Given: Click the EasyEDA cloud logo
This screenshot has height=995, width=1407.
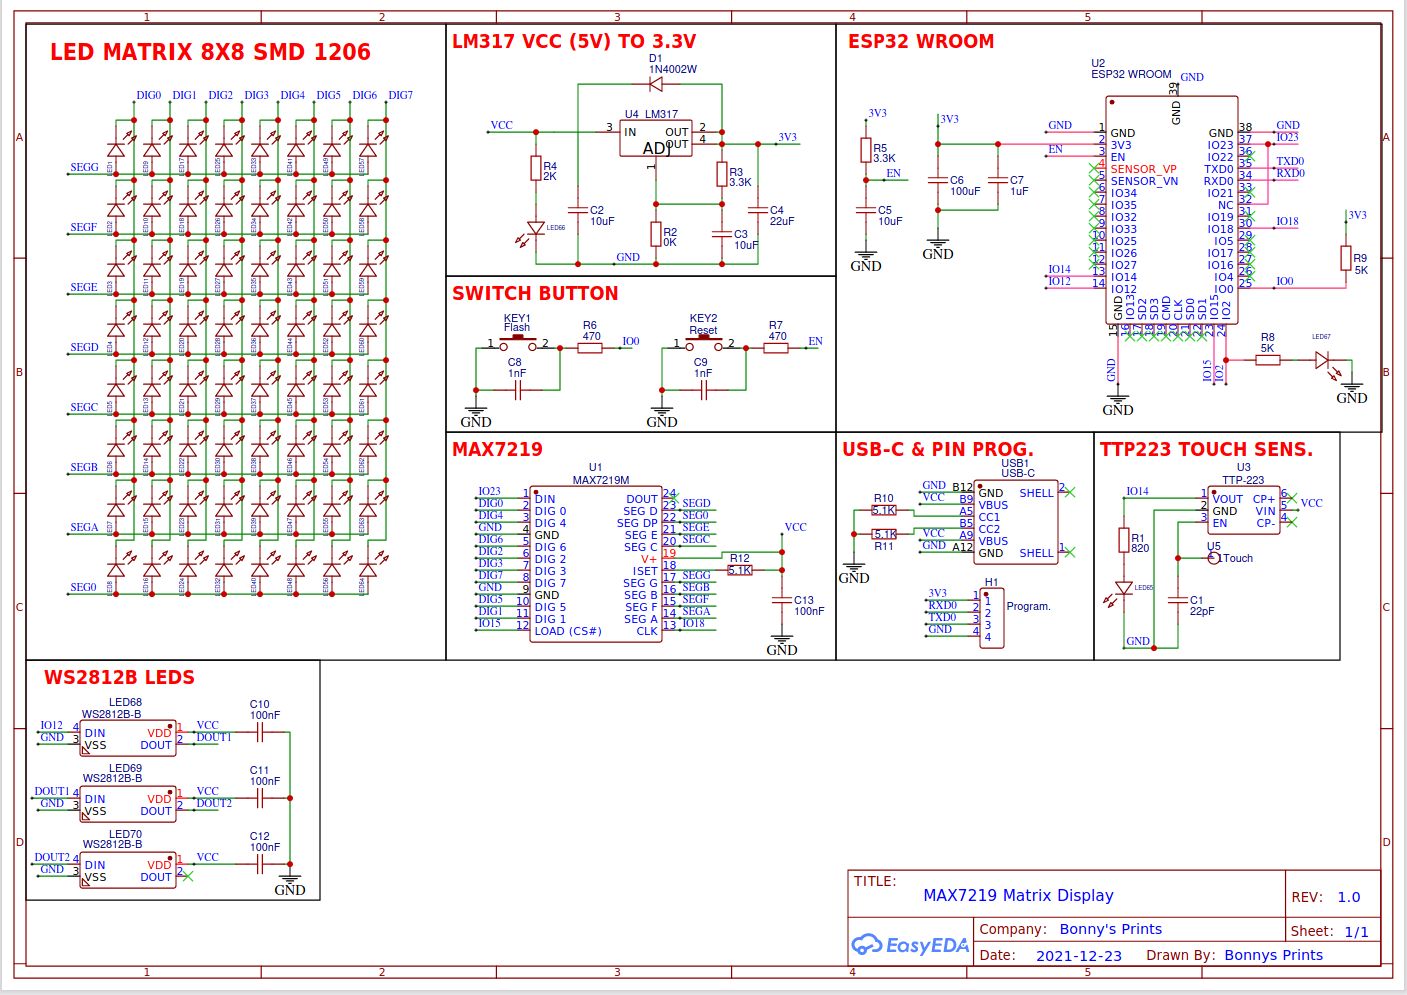Looking at the screenshot, I should (866, 943).
